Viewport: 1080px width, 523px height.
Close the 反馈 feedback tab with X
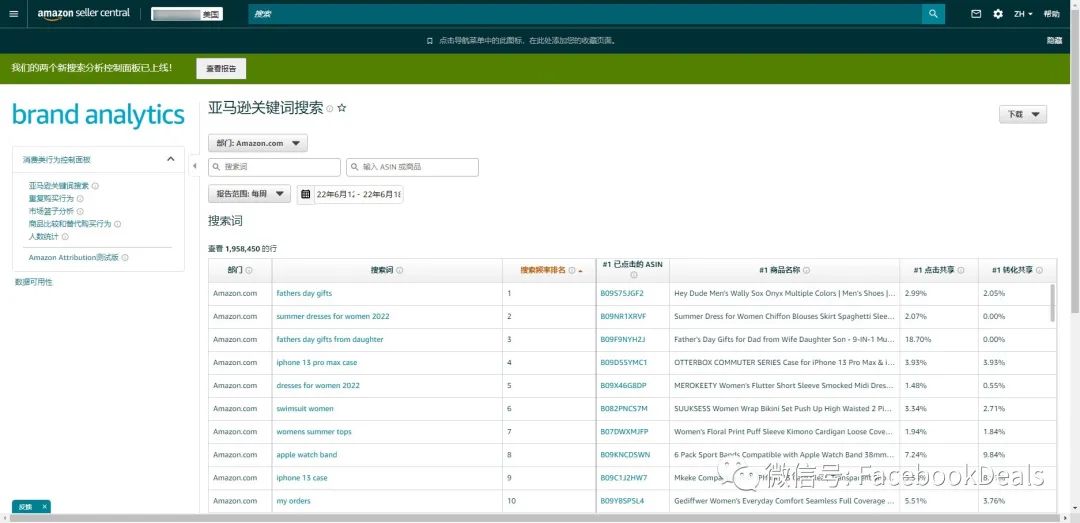tap(44, 506)
